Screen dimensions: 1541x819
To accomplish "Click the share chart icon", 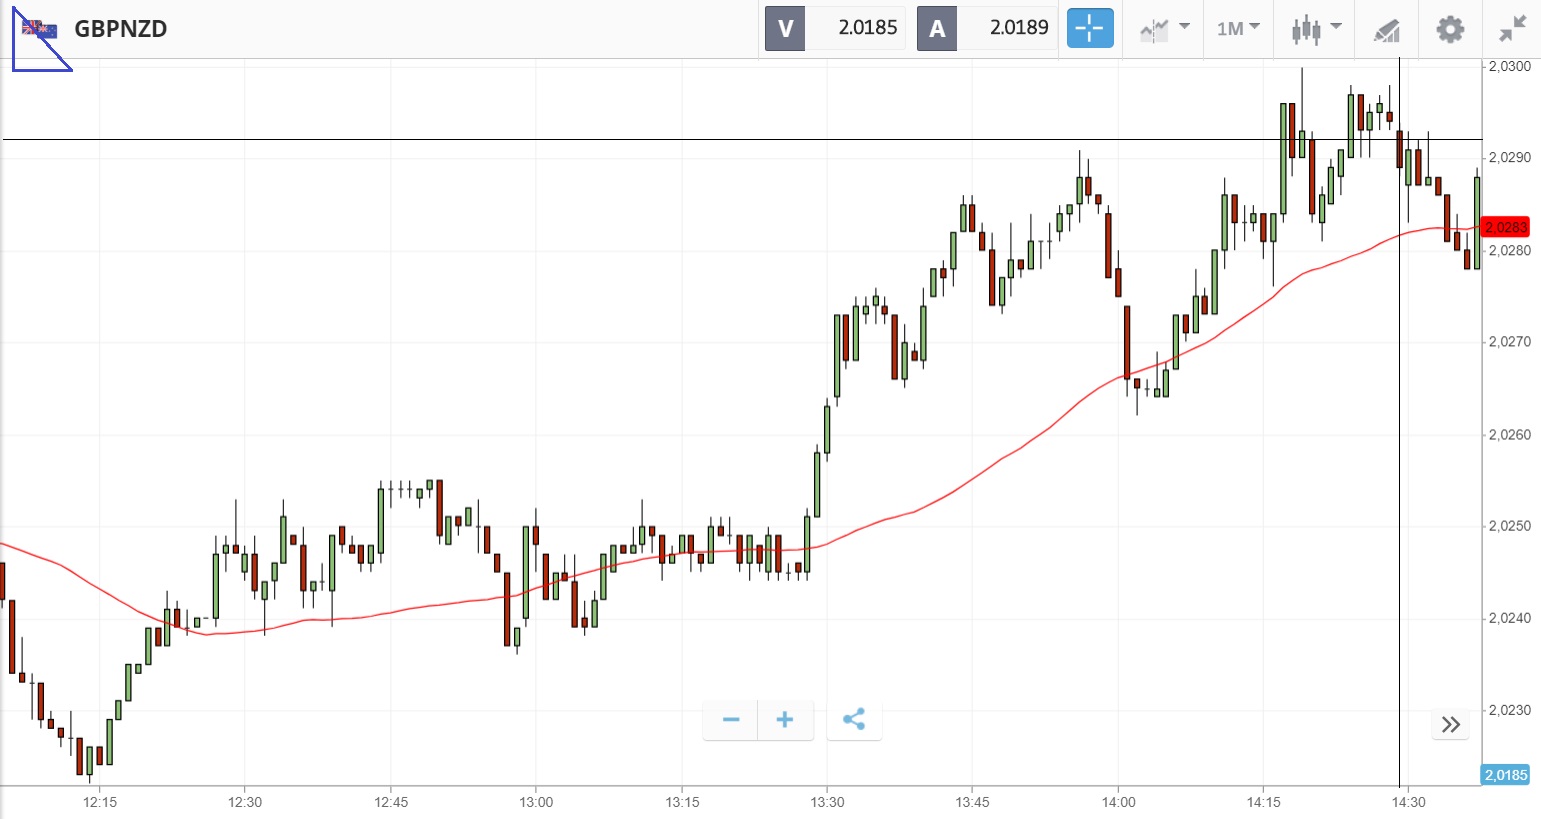I will coord(853,720).
